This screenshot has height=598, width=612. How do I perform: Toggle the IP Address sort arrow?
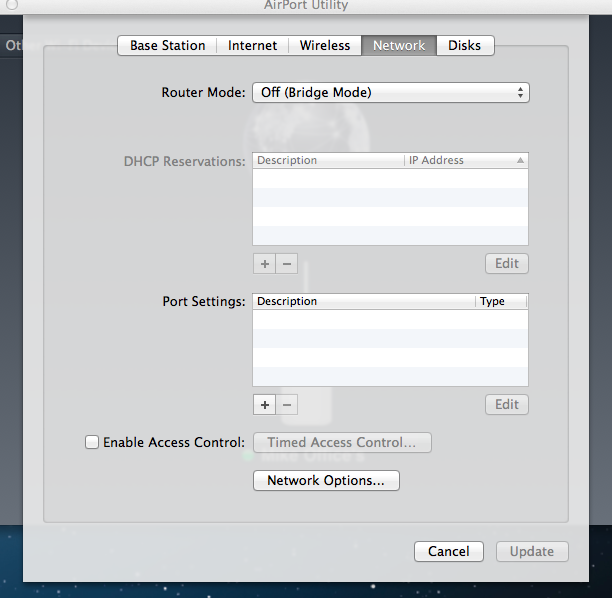(x=520, y=160)
